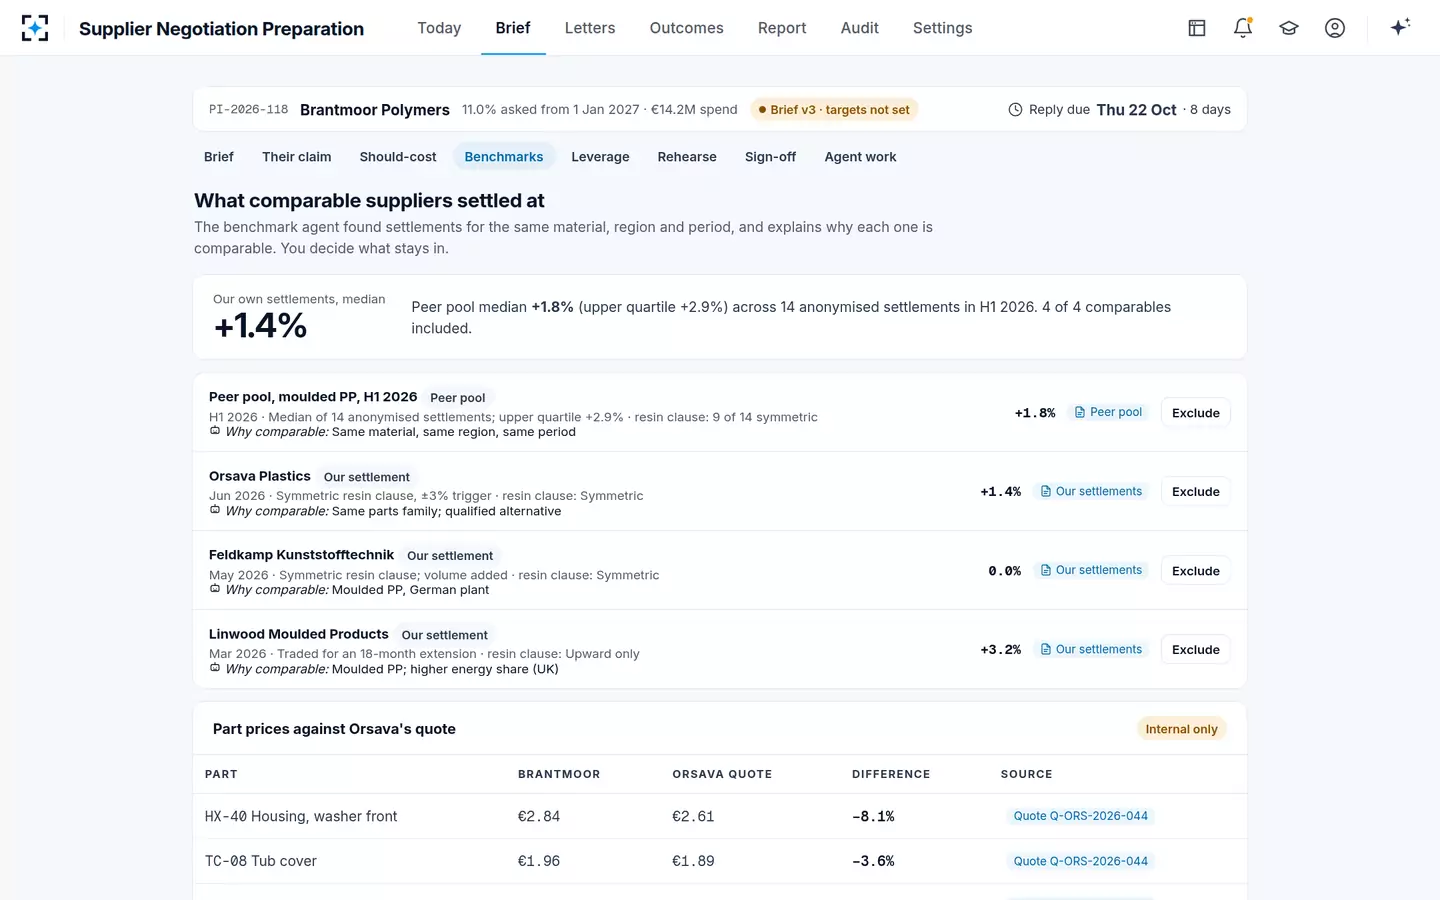Click the Brantmoor Polymers supplier name

click(x=375, y=110)
